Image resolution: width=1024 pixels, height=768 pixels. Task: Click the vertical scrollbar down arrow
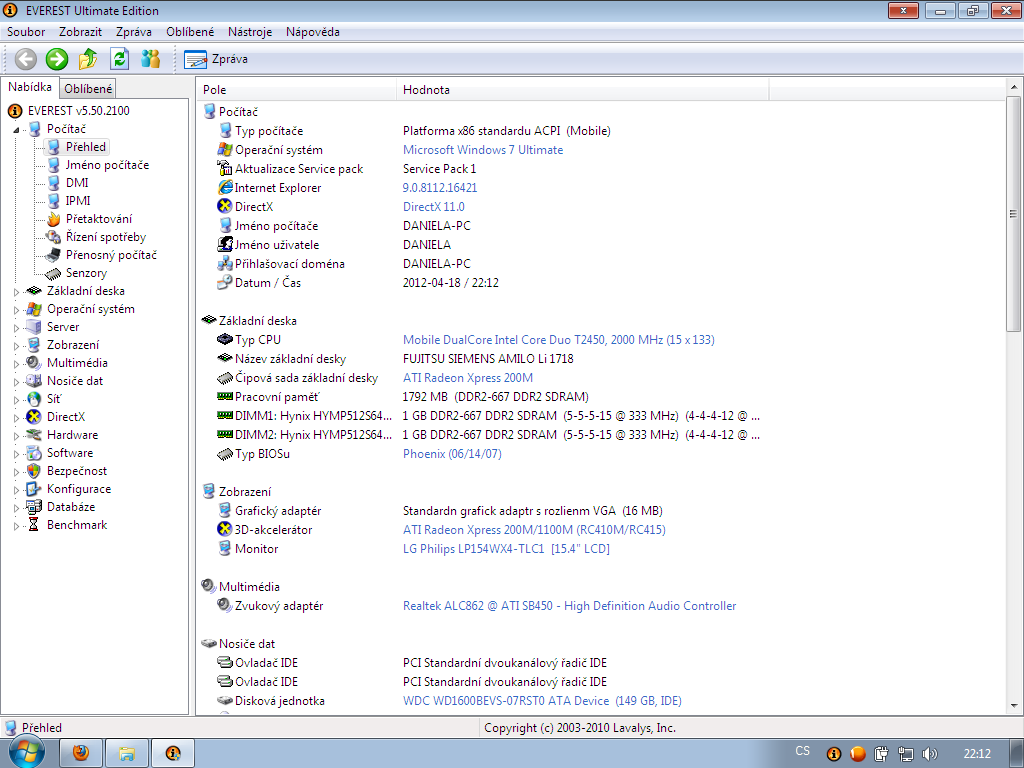(1014, 706)
